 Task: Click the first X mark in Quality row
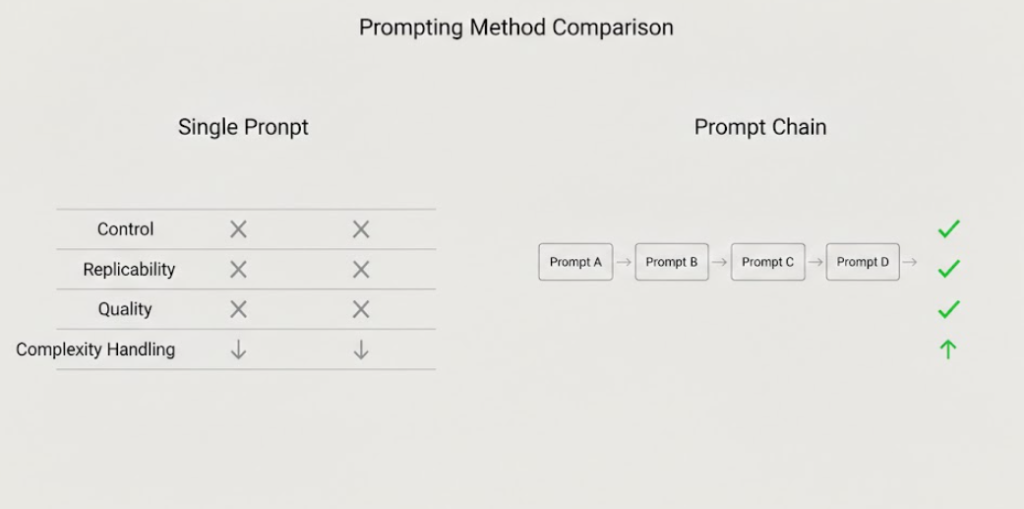pyautogui.click(x=238, y=309)
